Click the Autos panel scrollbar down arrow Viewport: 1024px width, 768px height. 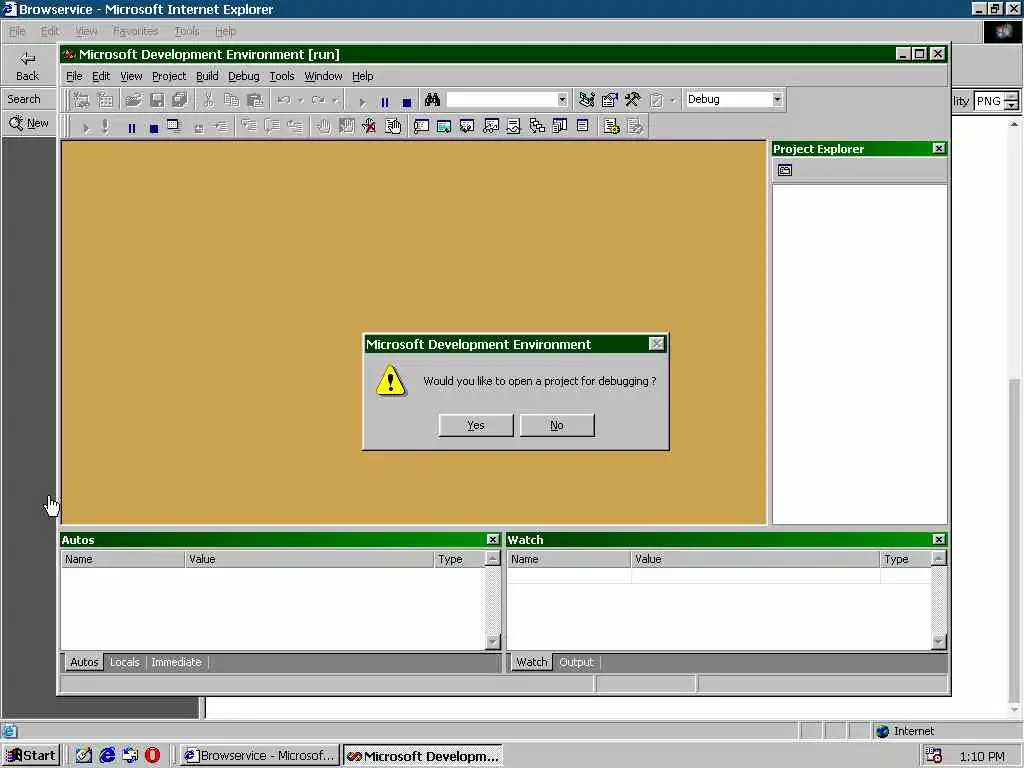point(492,642)
